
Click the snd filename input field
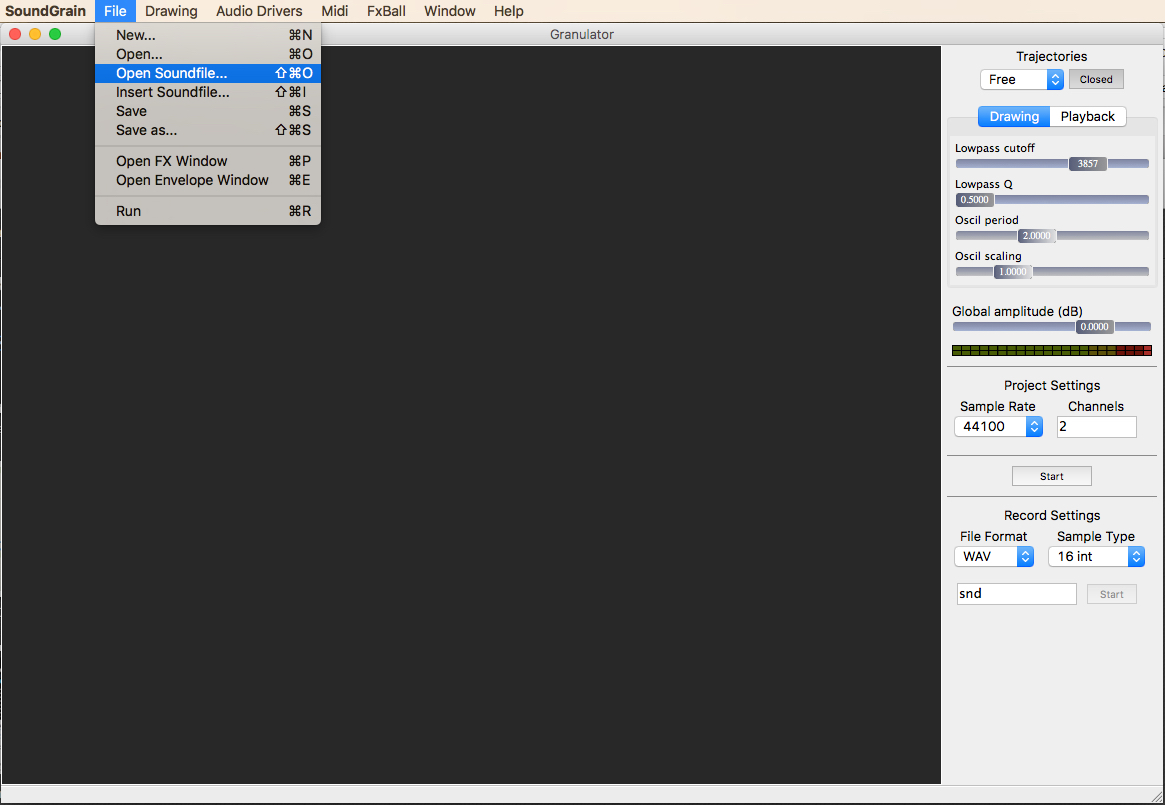[x=1016, y=593]
